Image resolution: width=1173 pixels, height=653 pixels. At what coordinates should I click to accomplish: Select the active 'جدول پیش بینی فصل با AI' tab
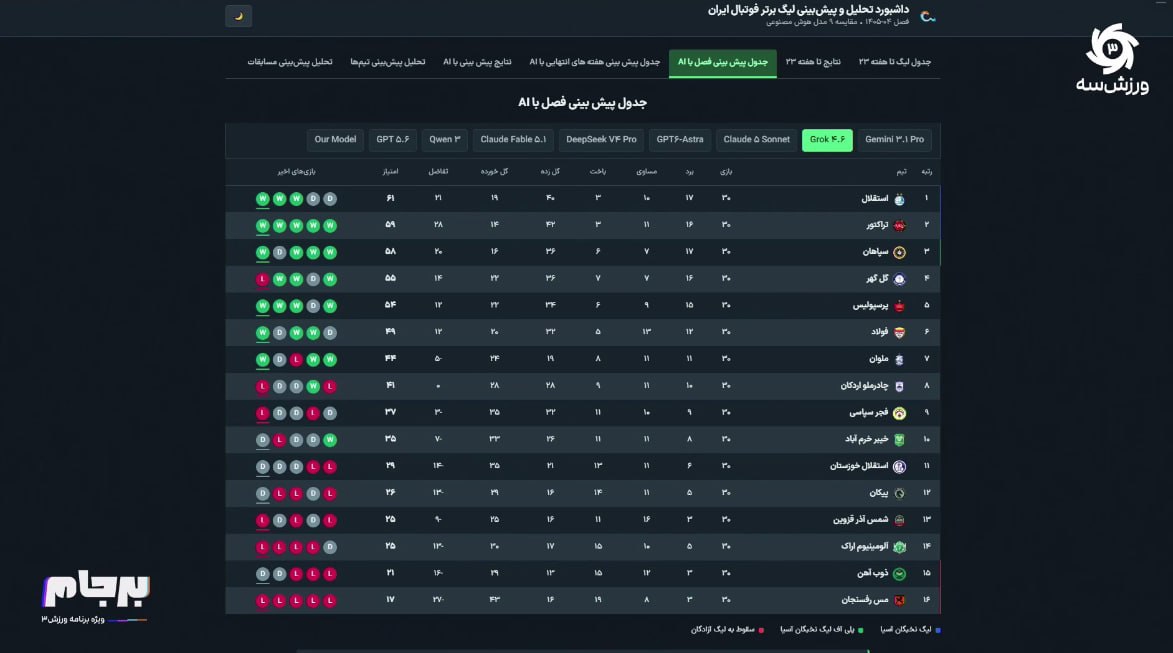[x=723, y=62]
